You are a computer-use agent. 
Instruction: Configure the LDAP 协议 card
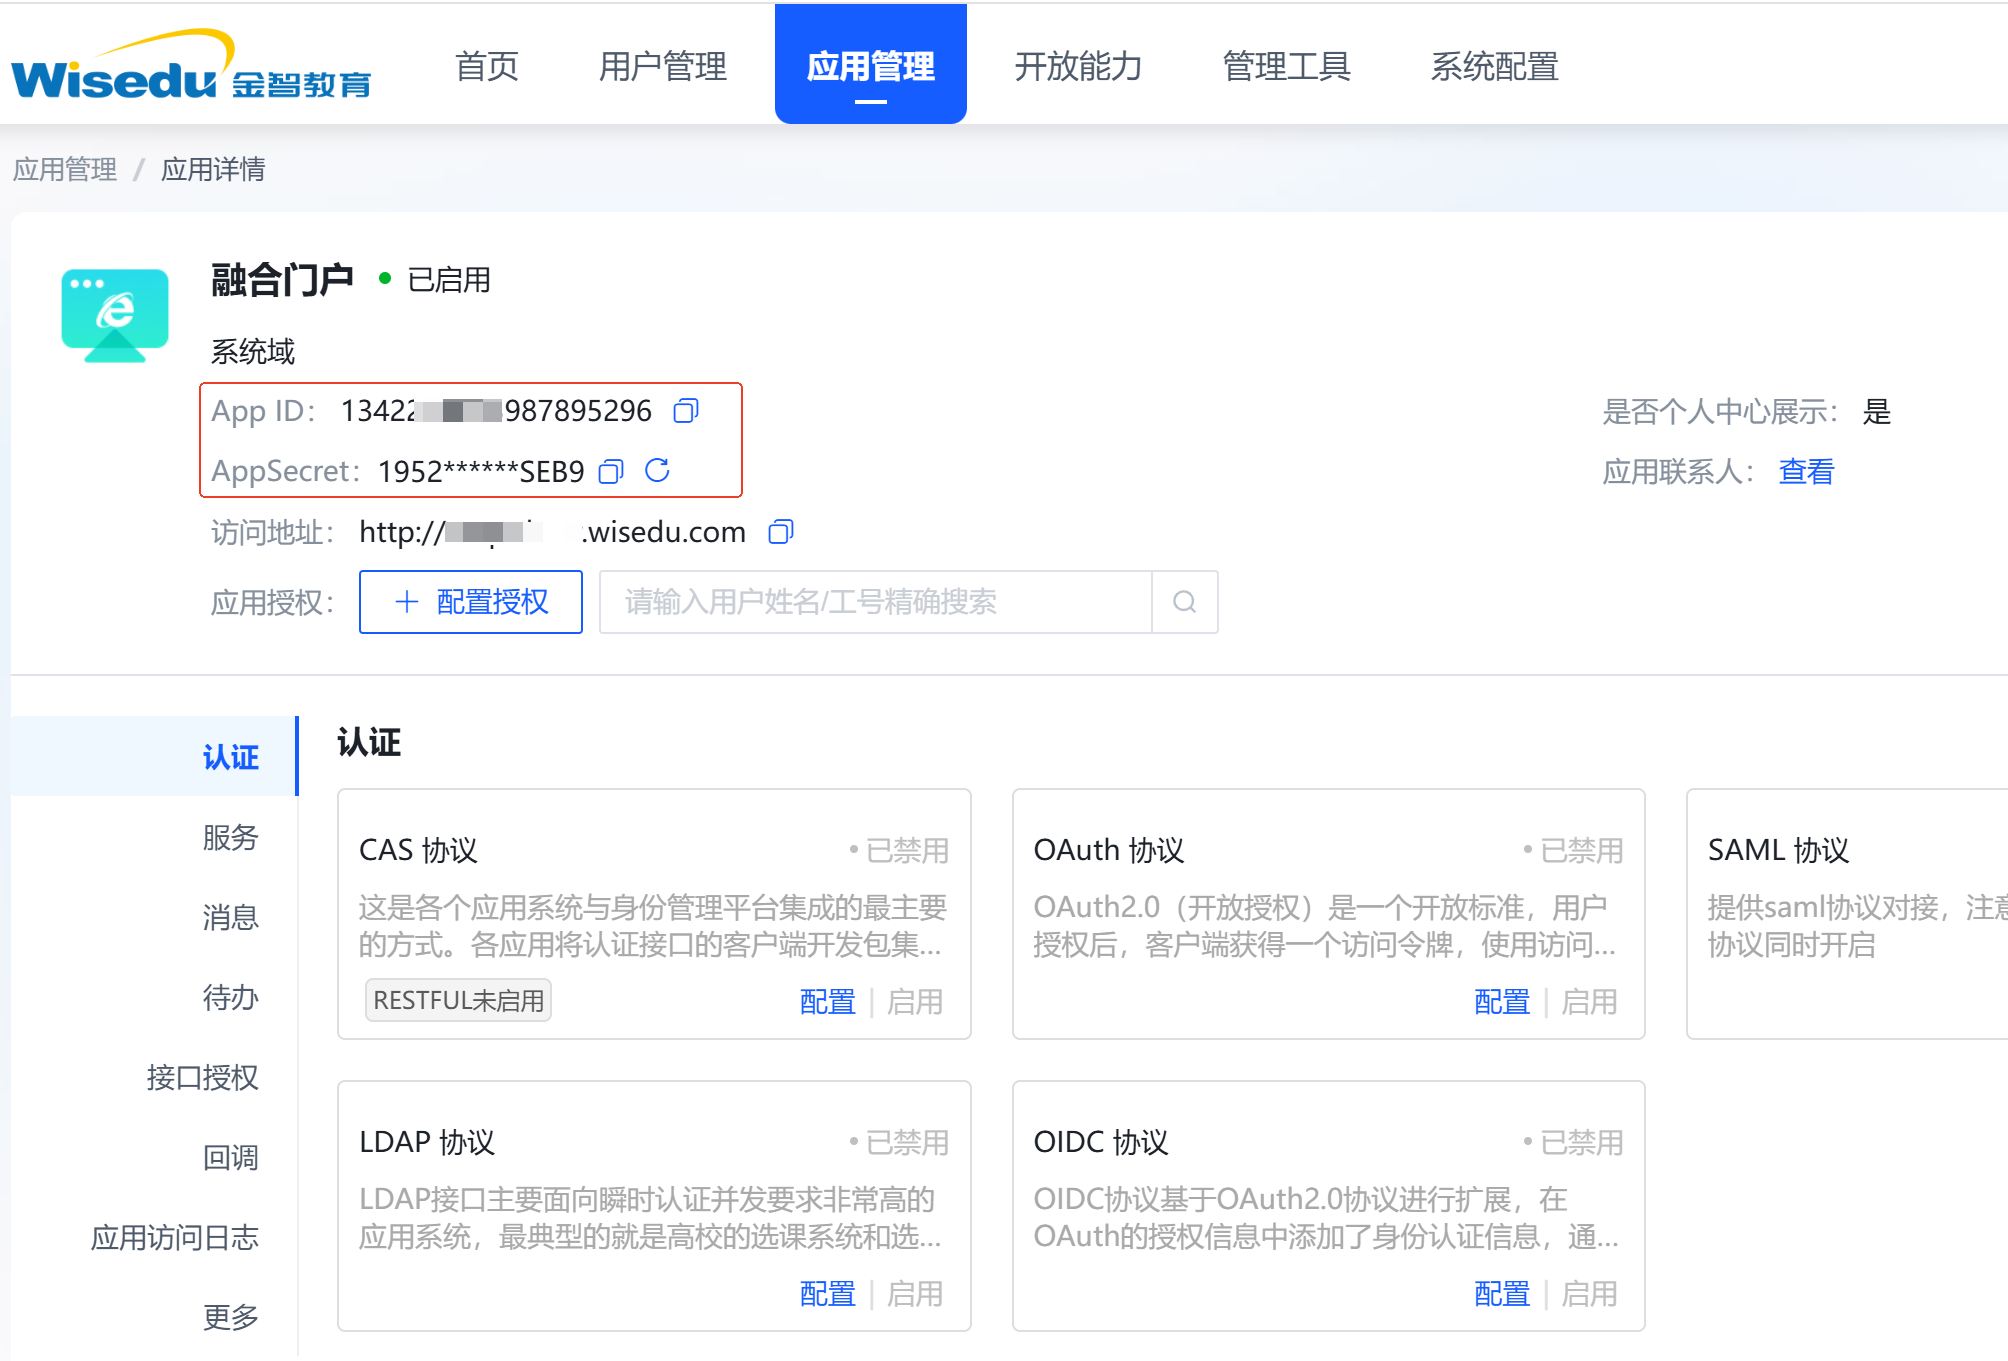[828, 1293]
